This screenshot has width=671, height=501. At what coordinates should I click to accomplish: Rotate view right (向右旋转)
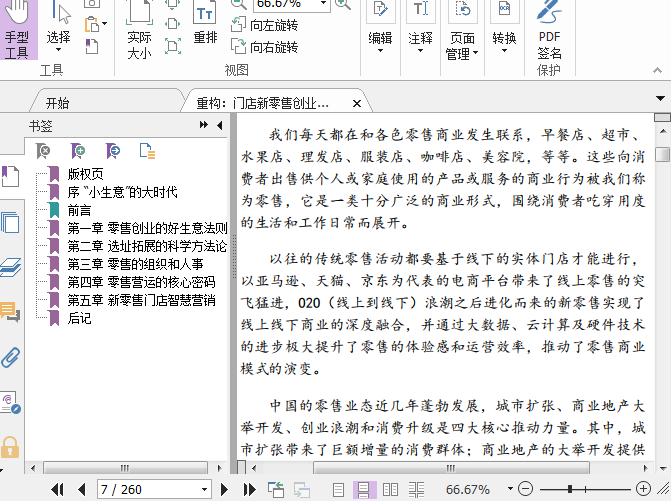coord(264,47)
